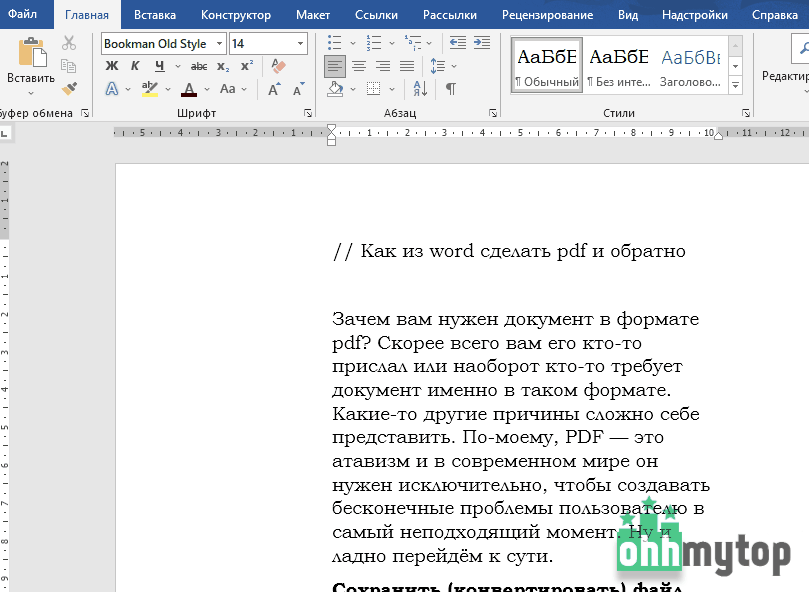Click the Borders icon

pyautogui.click(x=374, y=89)
